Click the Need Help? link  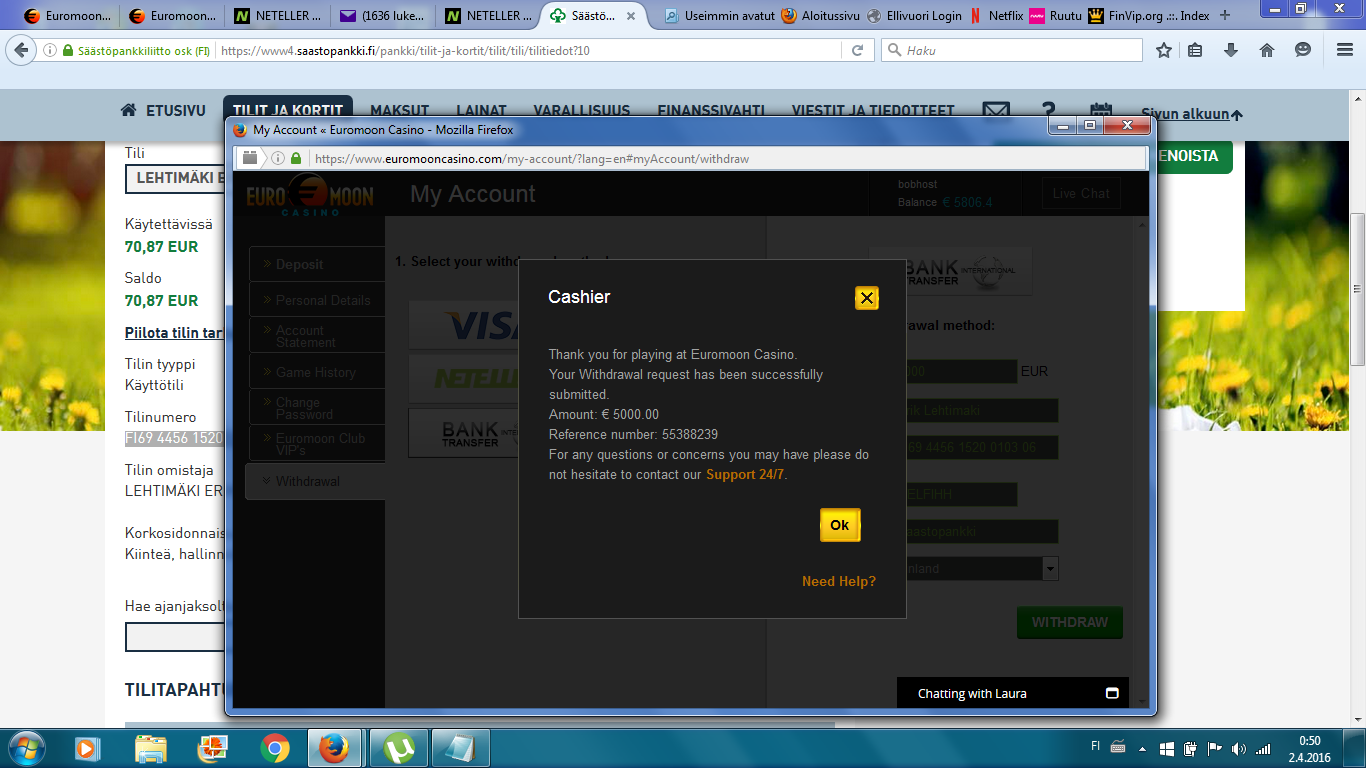[839, 581]
